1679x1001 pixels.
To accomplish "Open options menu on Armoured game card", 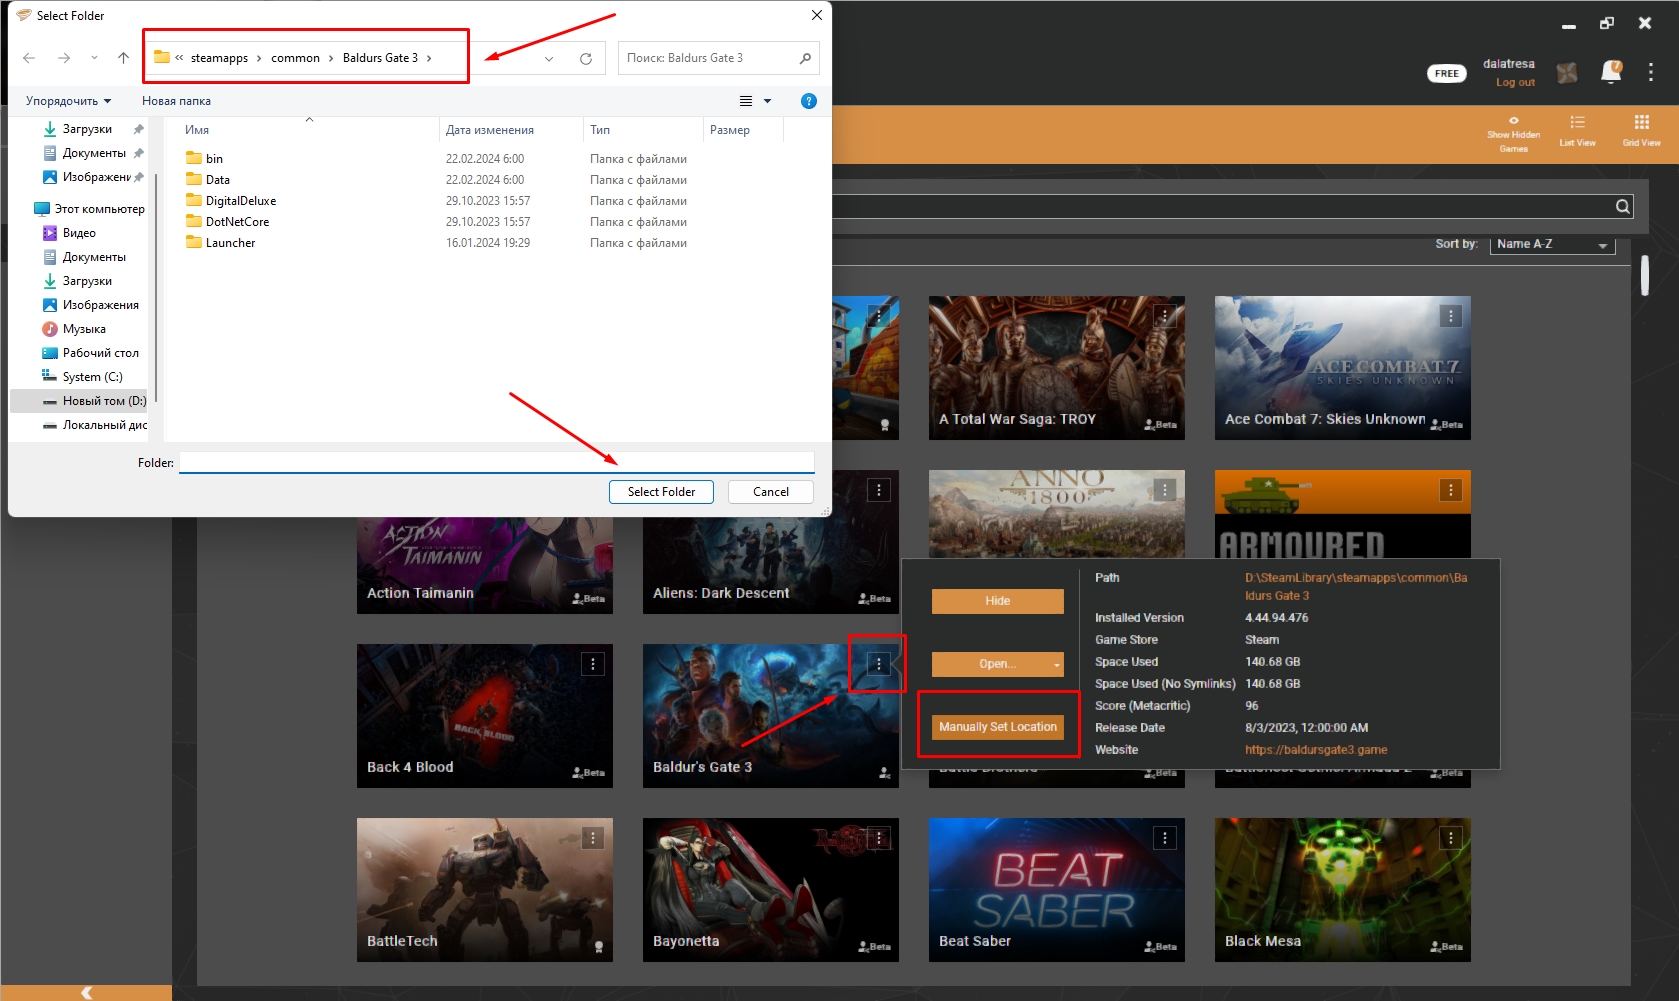I will 1450,490.
